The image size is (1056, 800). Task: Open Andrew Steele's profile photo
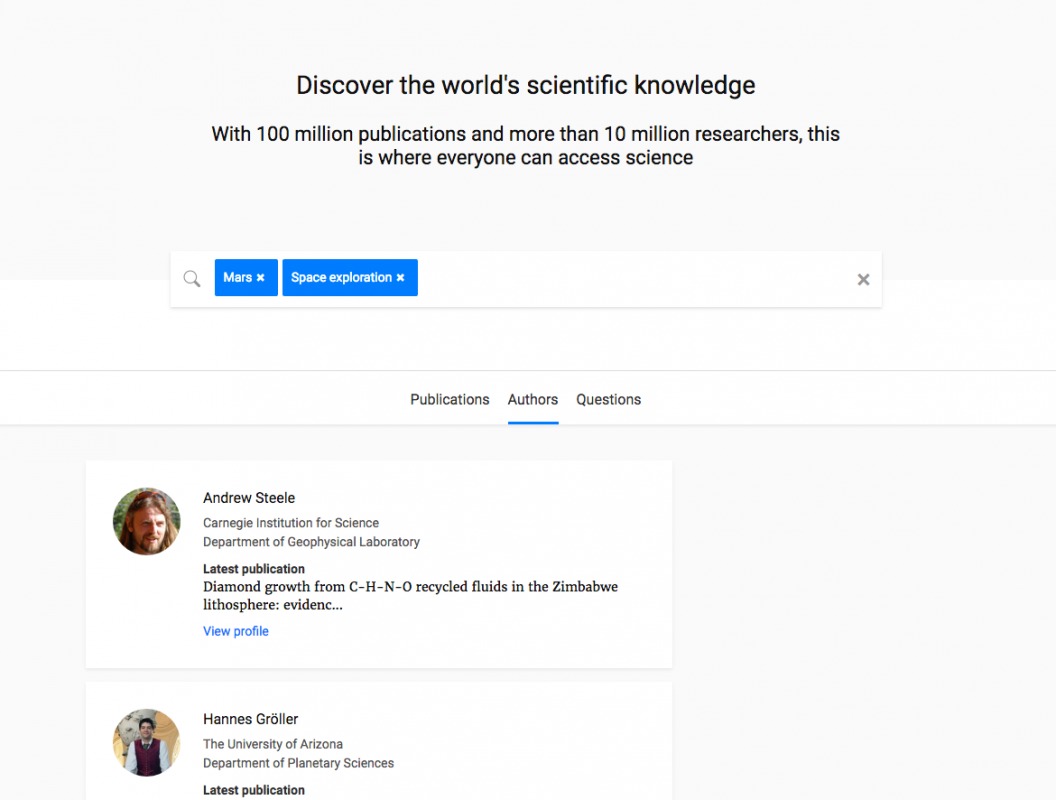tap(146, 521)
